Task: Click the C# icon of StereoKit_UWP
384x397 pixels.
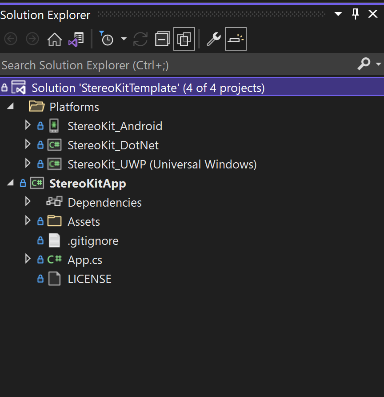Action: pos(54,164)
